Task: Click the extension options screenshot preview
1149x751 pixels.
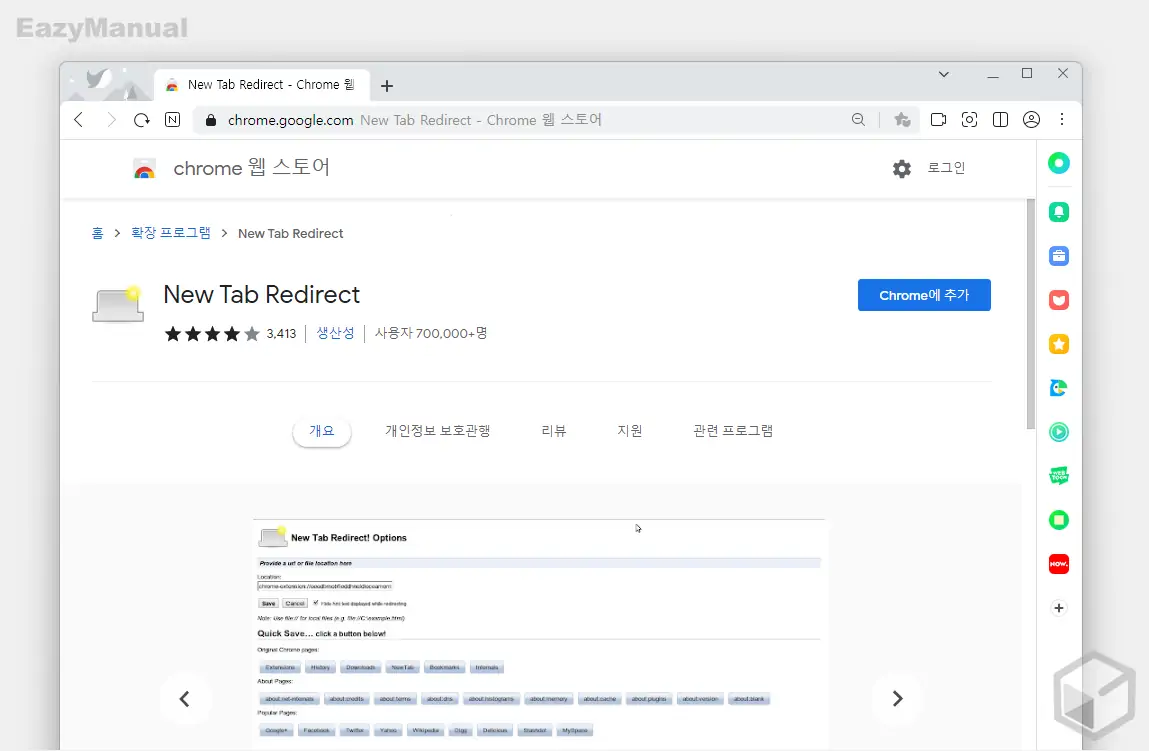Action: (x=539, y=634)
